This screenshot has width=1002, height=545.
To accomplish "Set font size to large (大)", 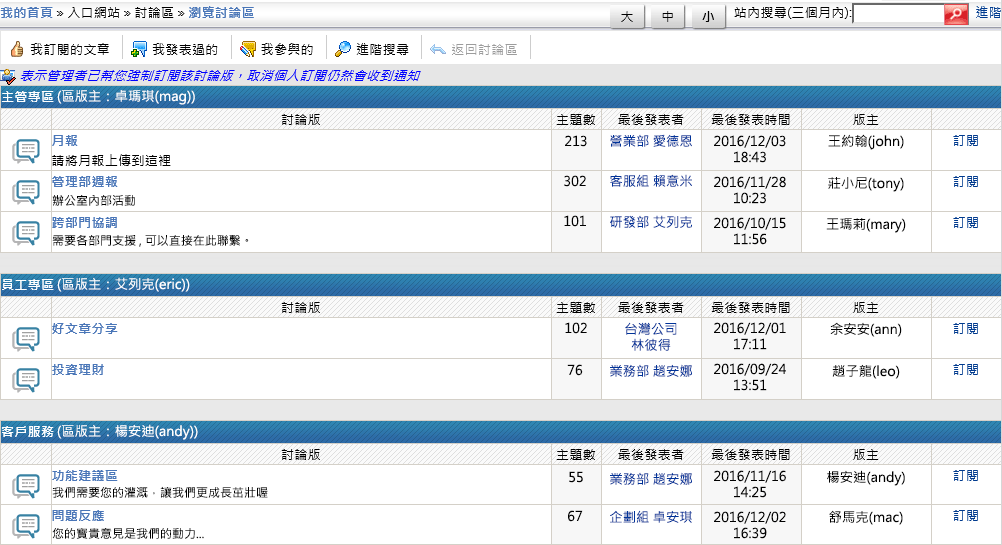I will pyautogui.click(x=627, y=17).
